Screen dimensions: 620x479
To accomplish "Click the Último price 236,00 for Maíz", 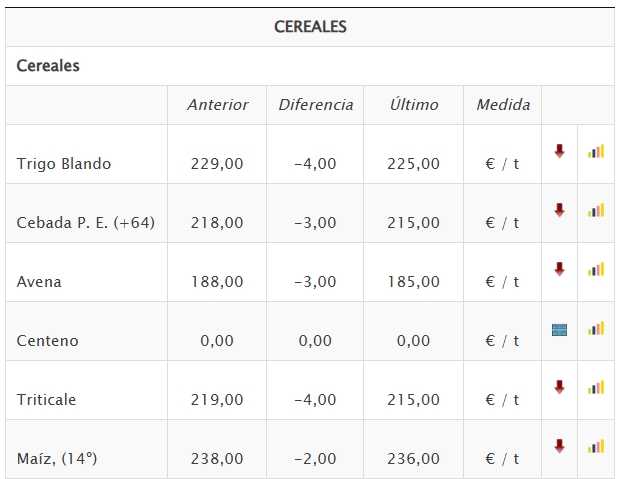I will pyautogui.click(x=414, y=459).
